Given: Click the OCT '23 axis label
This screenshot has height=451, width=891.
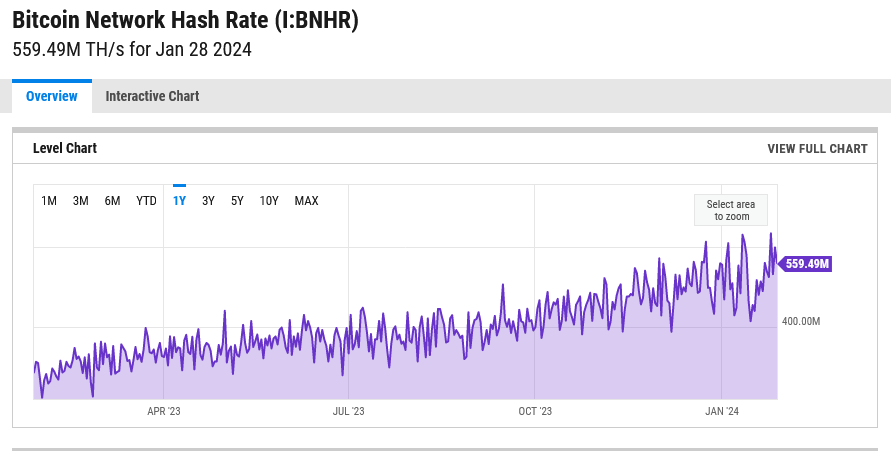Looking at the screenshot, I should (x=535, y=411).
